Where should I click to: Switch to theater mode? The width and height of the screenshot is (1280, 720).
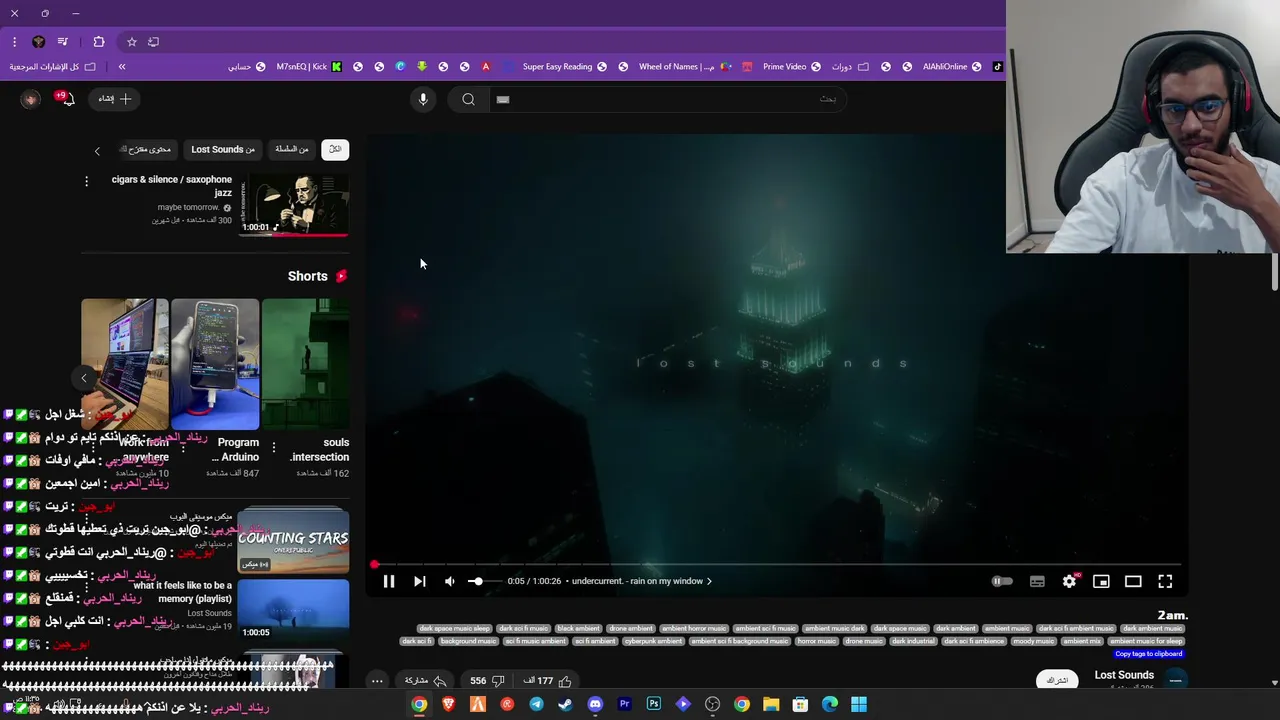[x=1133, y=581]
